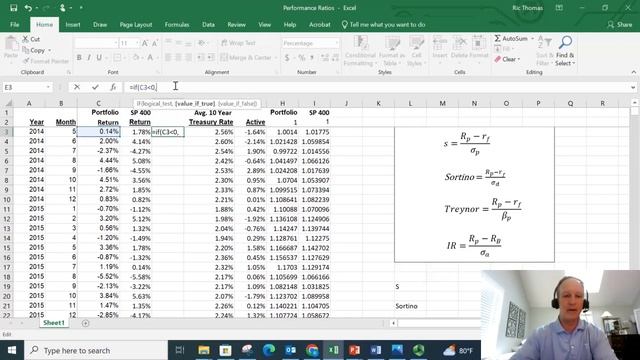This screenshot has height=360, width=640.
Task: Customize Quick Access Toolbar dropdown
Action: point(81,8)
